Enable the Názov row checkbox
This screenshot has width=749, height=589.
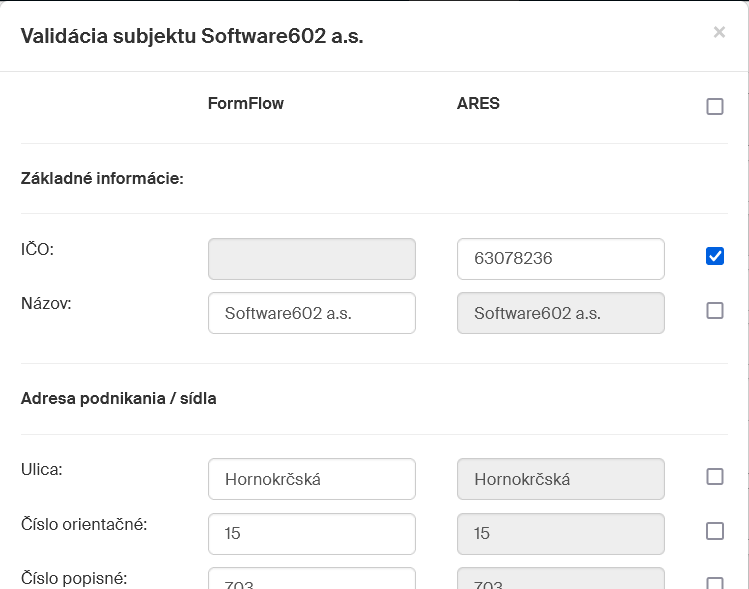[715, 311]
